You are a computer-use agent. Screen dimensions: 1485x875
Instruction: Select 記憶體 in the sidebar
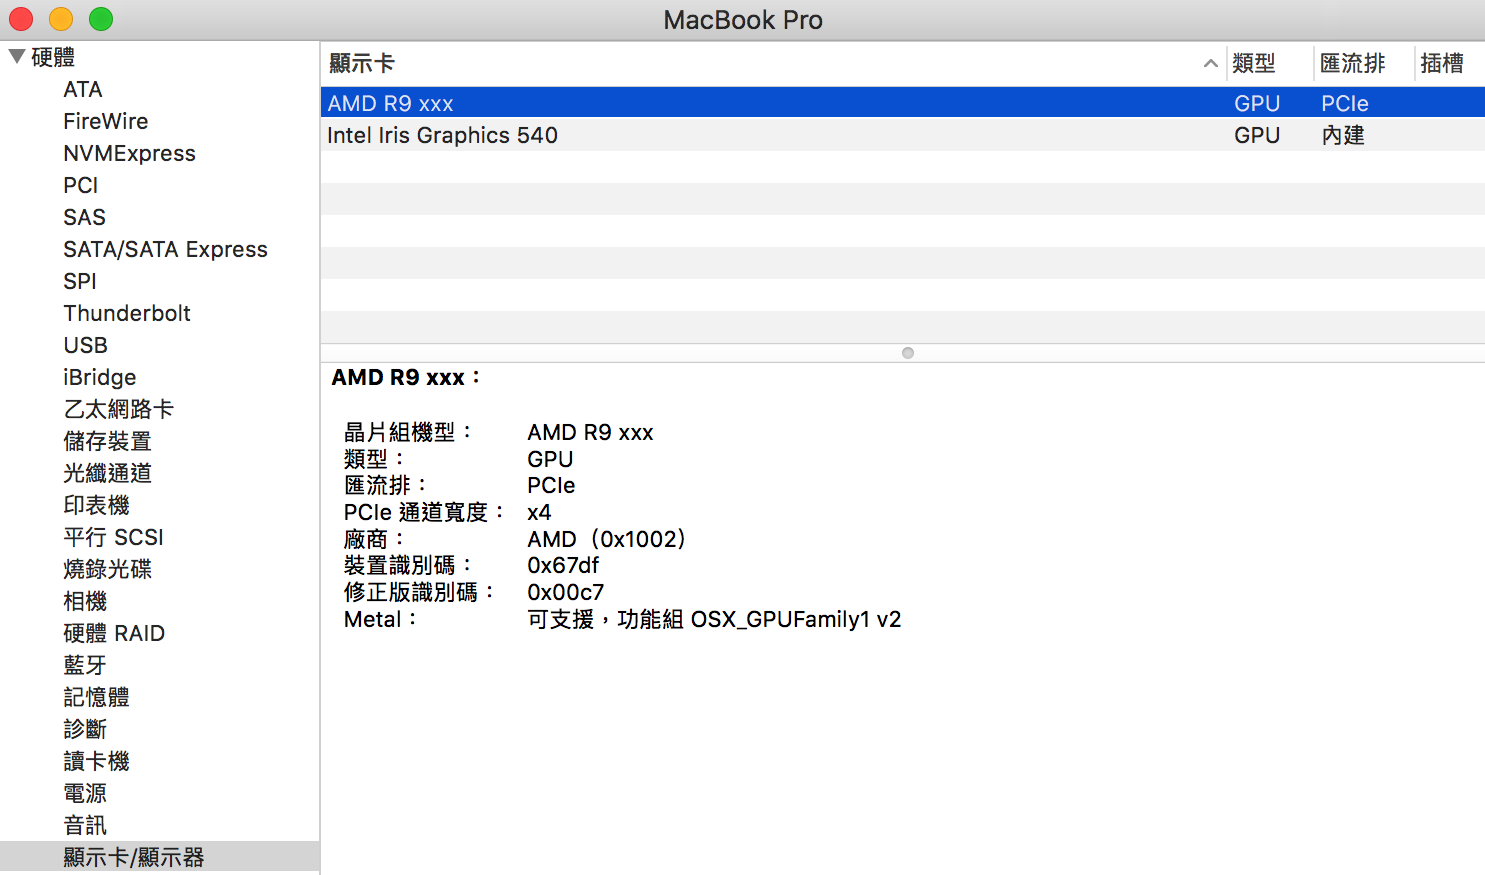[x=97, y=697]
